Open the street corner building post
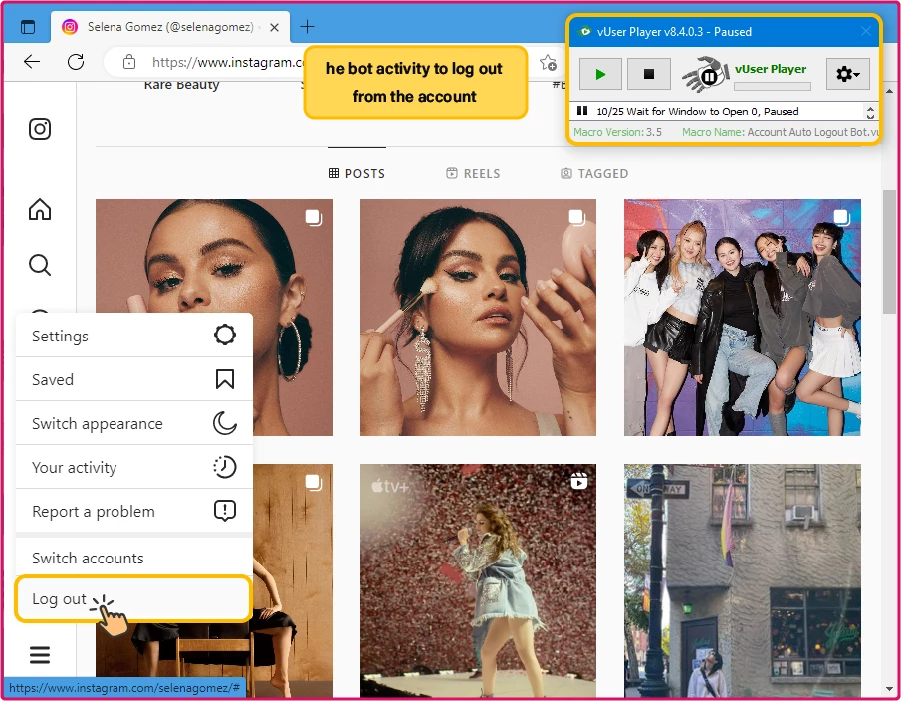The width and height of the screenshot is (901, 701). (x=742, y=580)
